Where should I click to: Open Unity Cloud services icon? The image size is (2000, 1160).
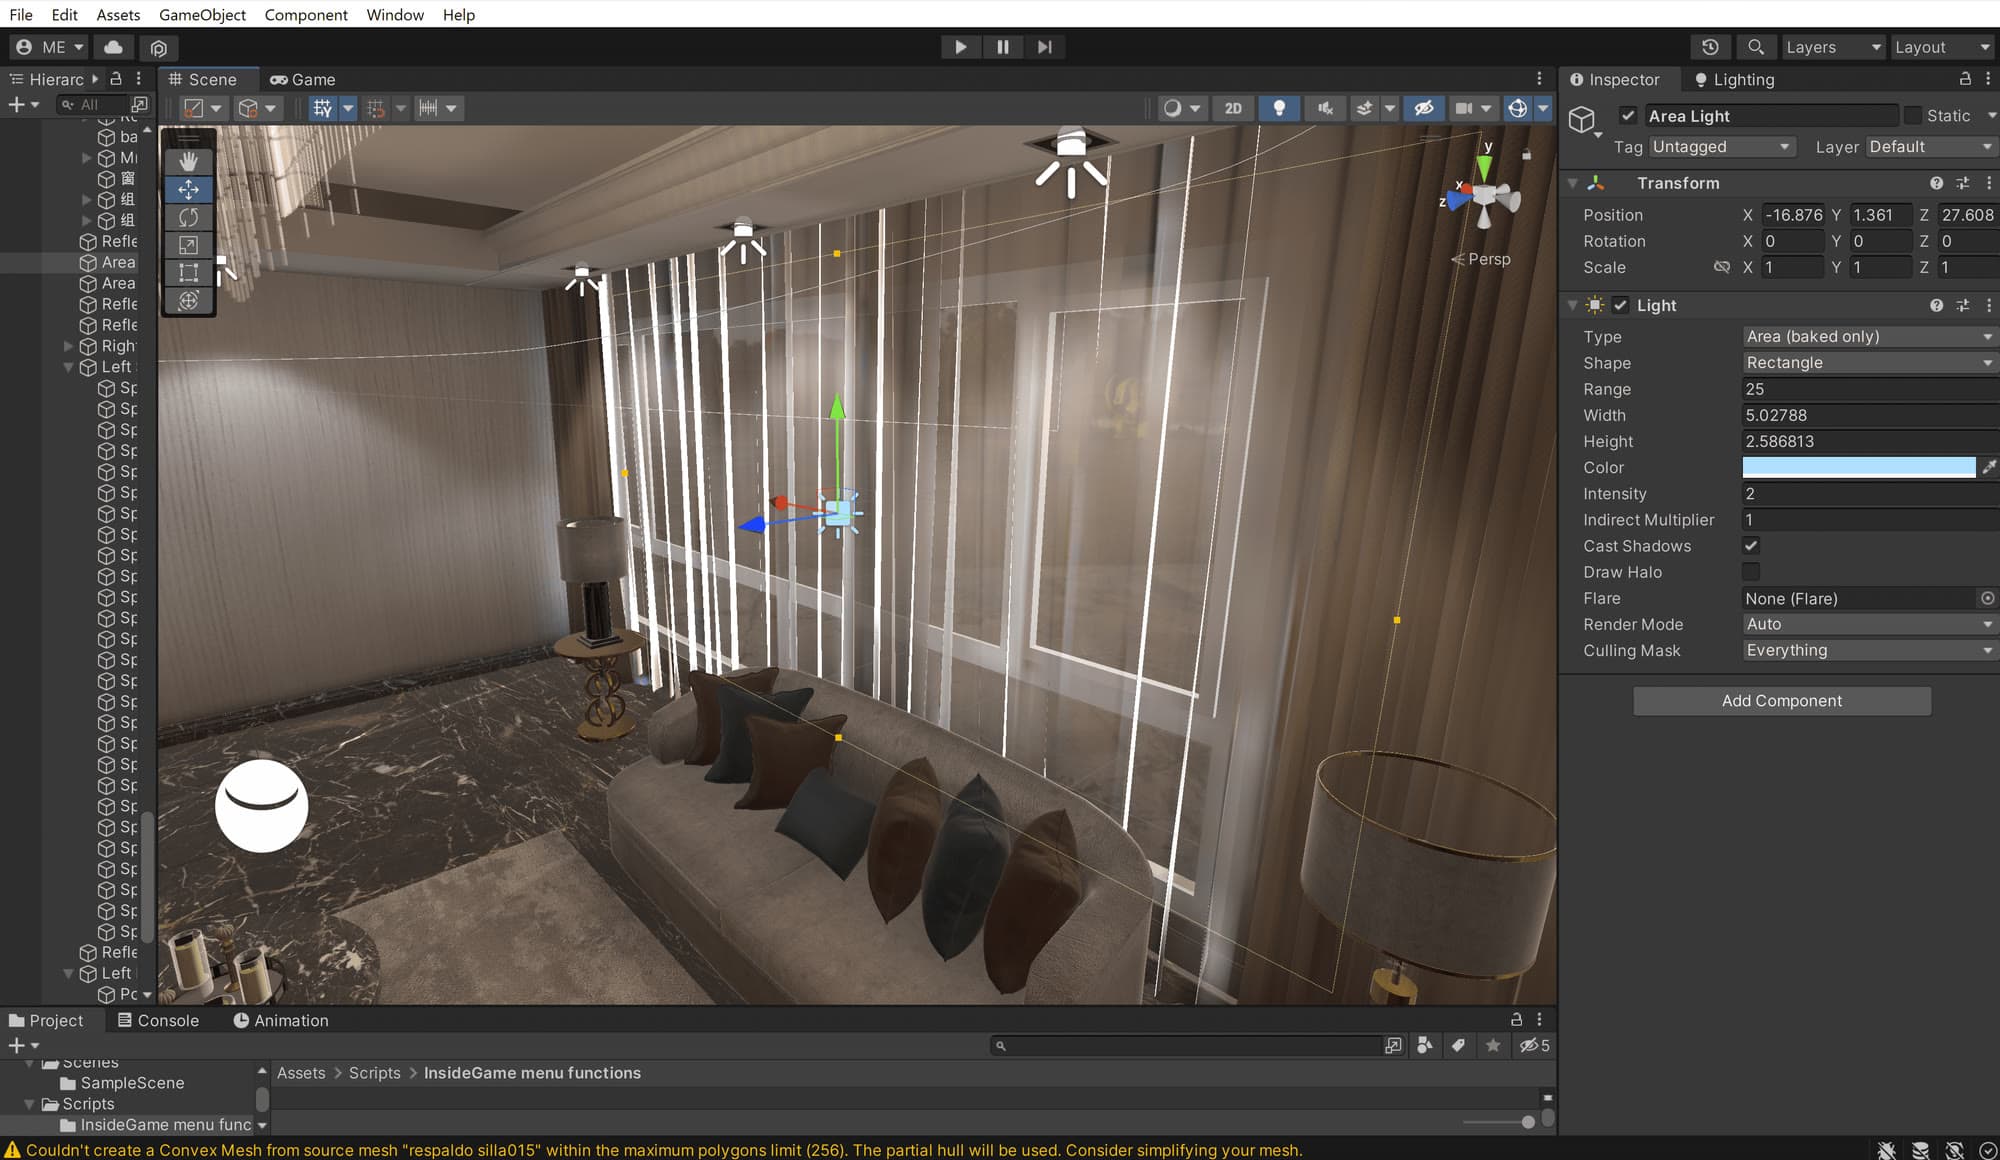(114, 47)
